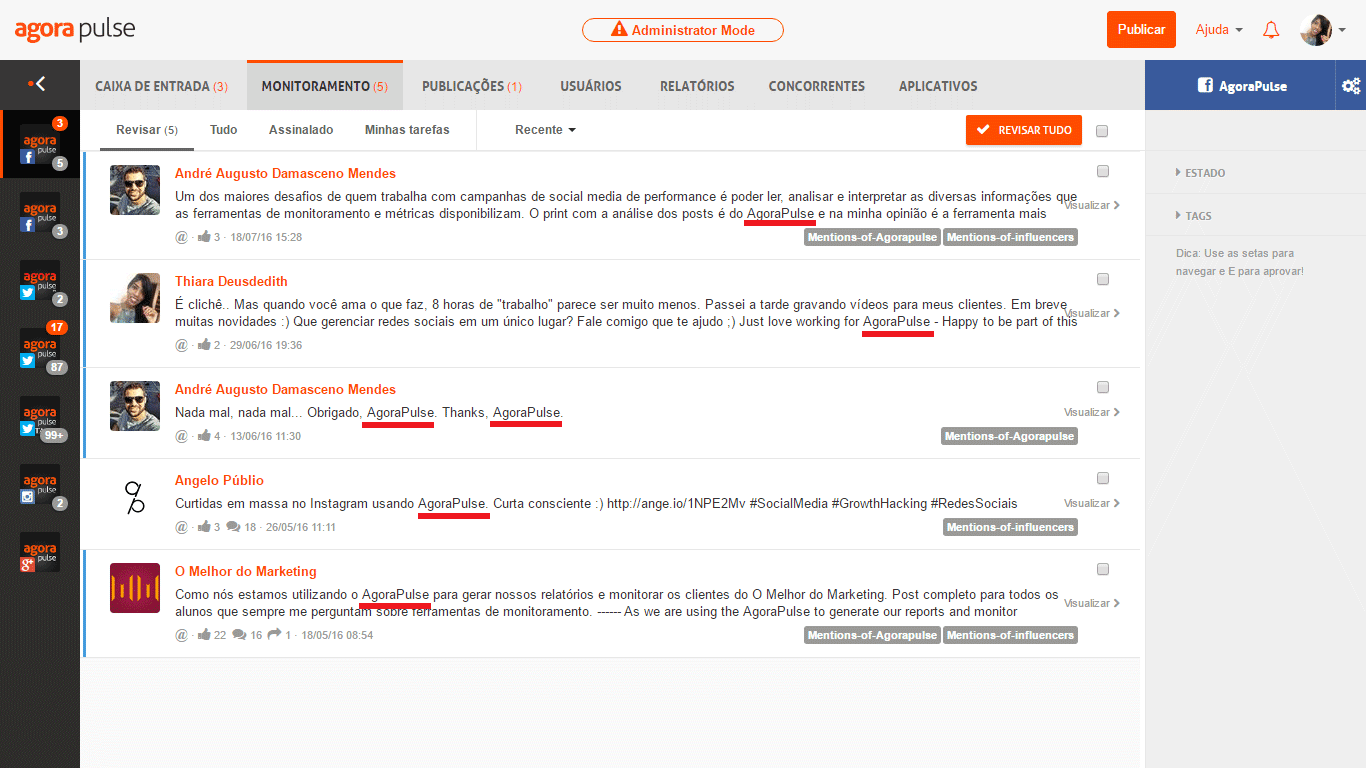Check the box for Angelo Público's post
This screenshot has width=1366, height=768.
click(x=1103, y=478)
